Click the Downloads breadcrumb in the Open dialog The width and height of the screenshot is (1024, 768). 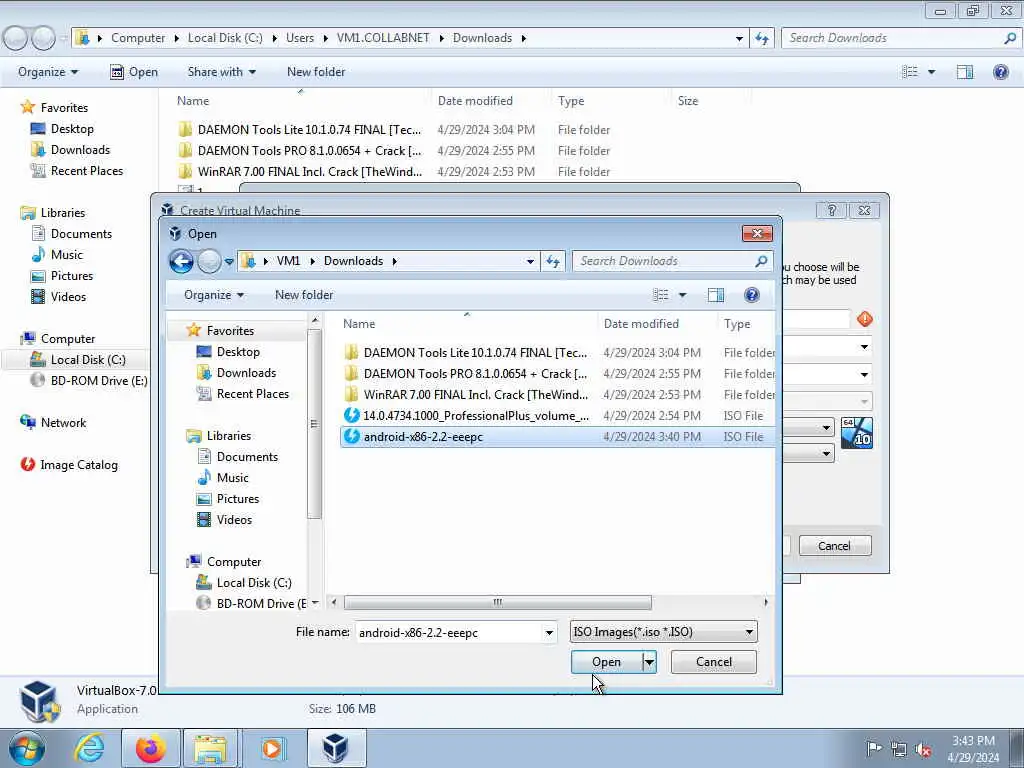pyautogui.click(x=354, y=261)
